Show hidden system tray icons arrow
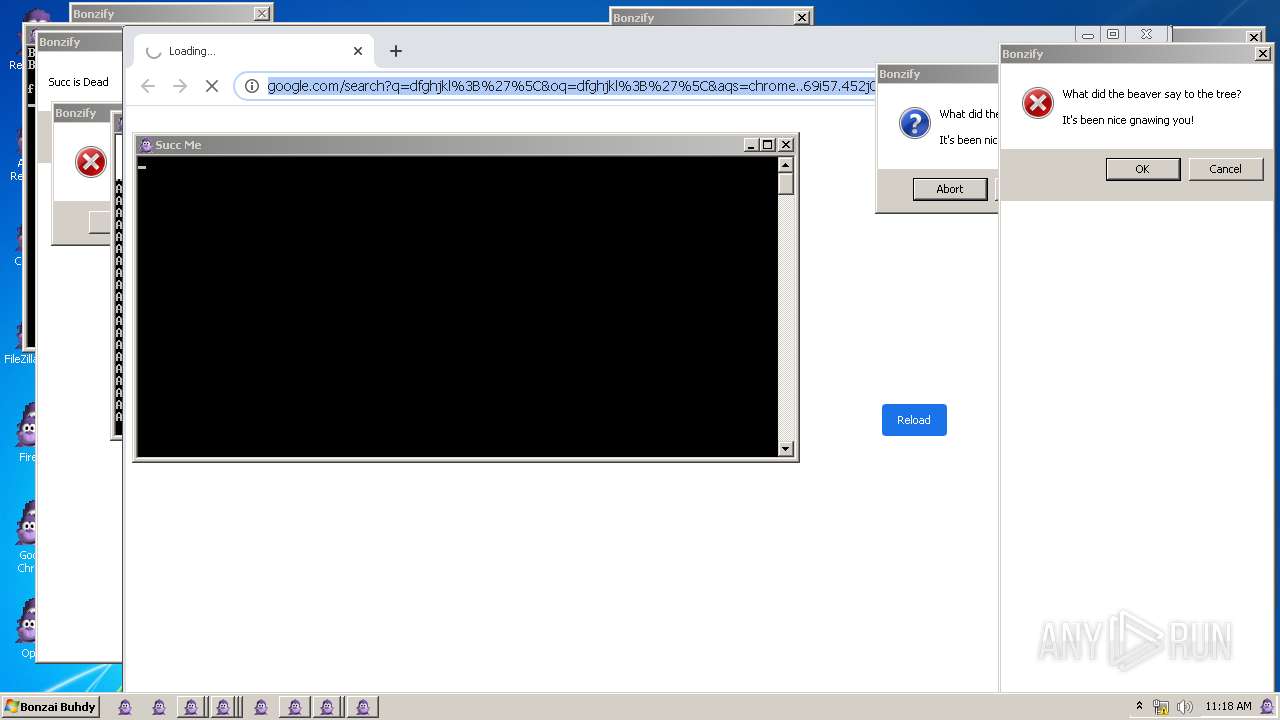 point(1139,706)
